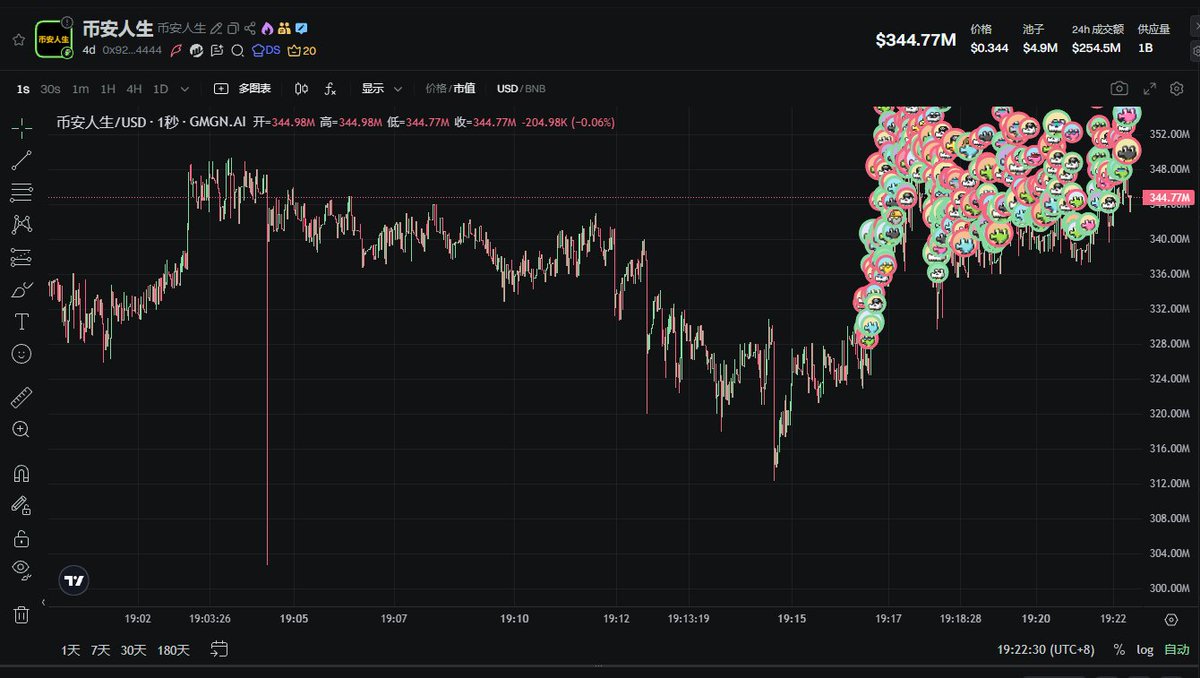The height and width of the screenshot is (678, 1200).
Task: Hide all drawings with eye icon
Action: [x=21, y=570]
